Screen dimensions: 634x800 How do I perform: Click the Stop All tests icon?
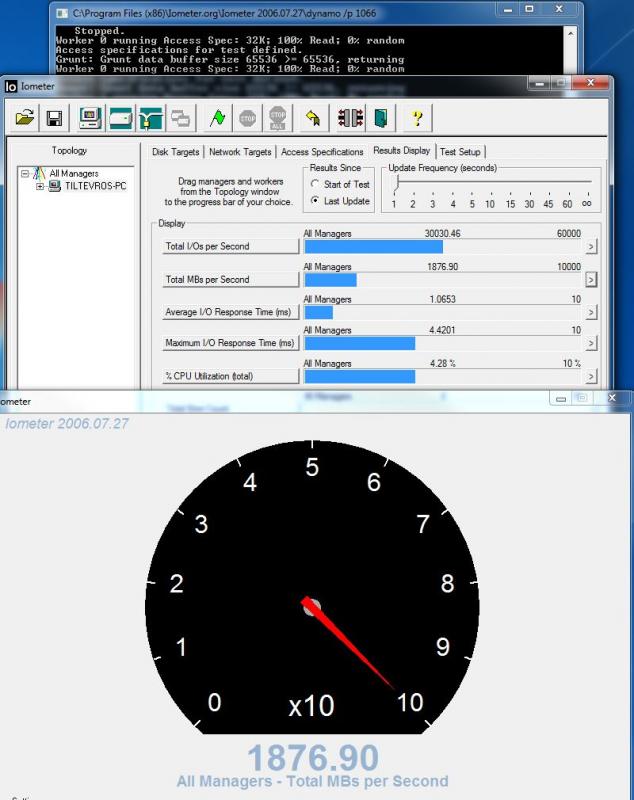[x=277, y=118]
